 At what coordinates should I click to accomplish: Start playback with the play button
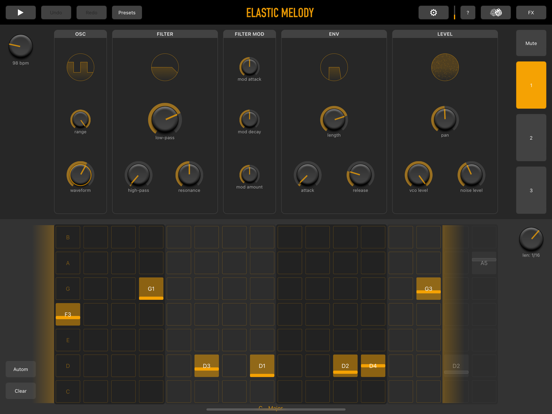tap(20, 13)
